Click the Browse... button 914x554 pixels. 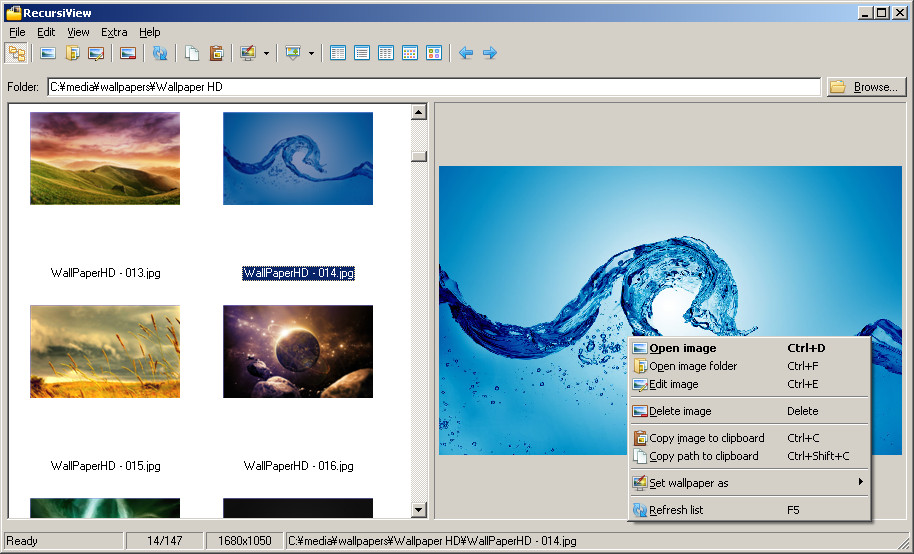coord(866,87)
